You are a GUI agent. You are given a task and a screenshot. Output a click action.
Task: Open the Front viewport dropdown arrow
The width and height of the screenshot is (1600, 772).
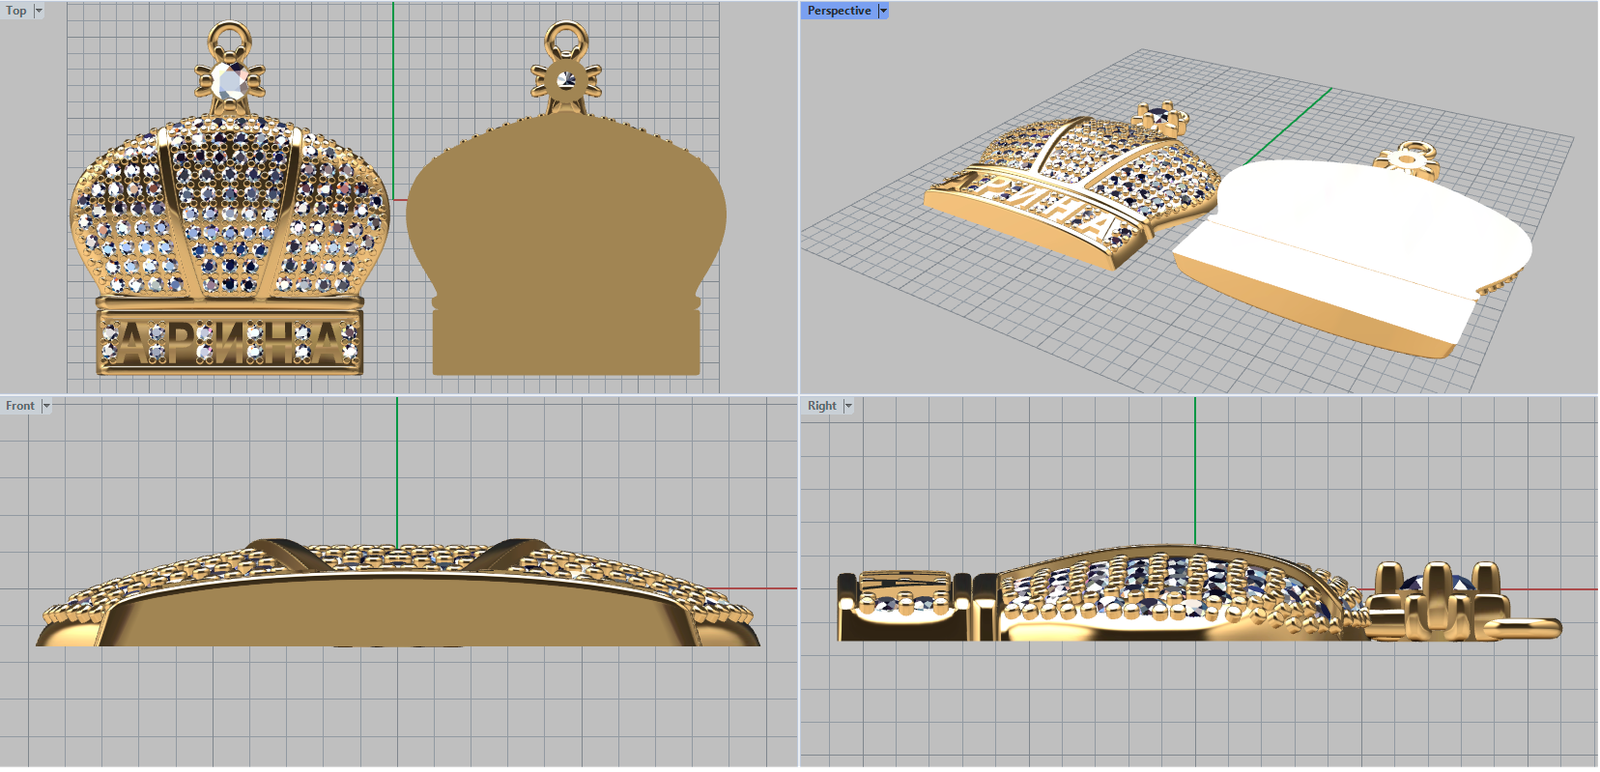click(x=46, y=406)
